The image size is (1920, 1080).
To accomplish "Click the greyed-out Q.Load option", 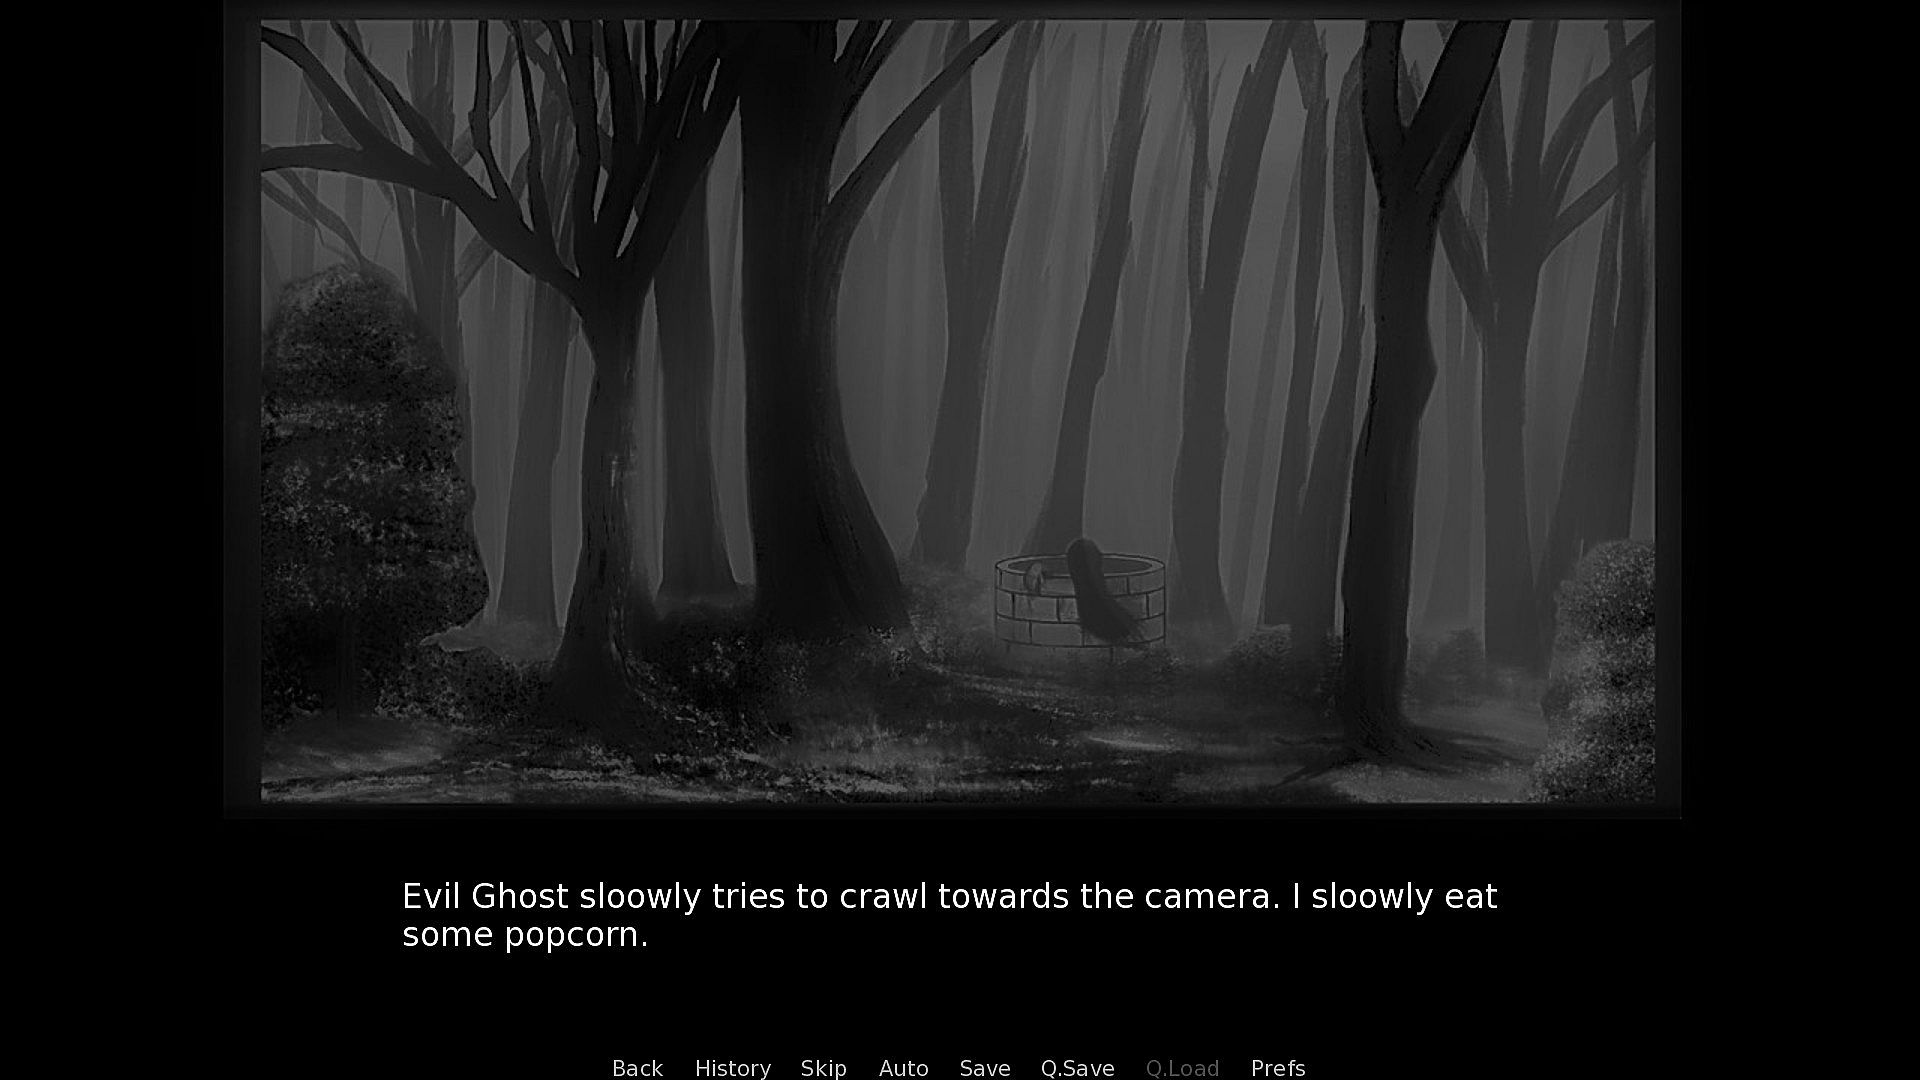I will pyautogui.click(x=1182, y=1068).
